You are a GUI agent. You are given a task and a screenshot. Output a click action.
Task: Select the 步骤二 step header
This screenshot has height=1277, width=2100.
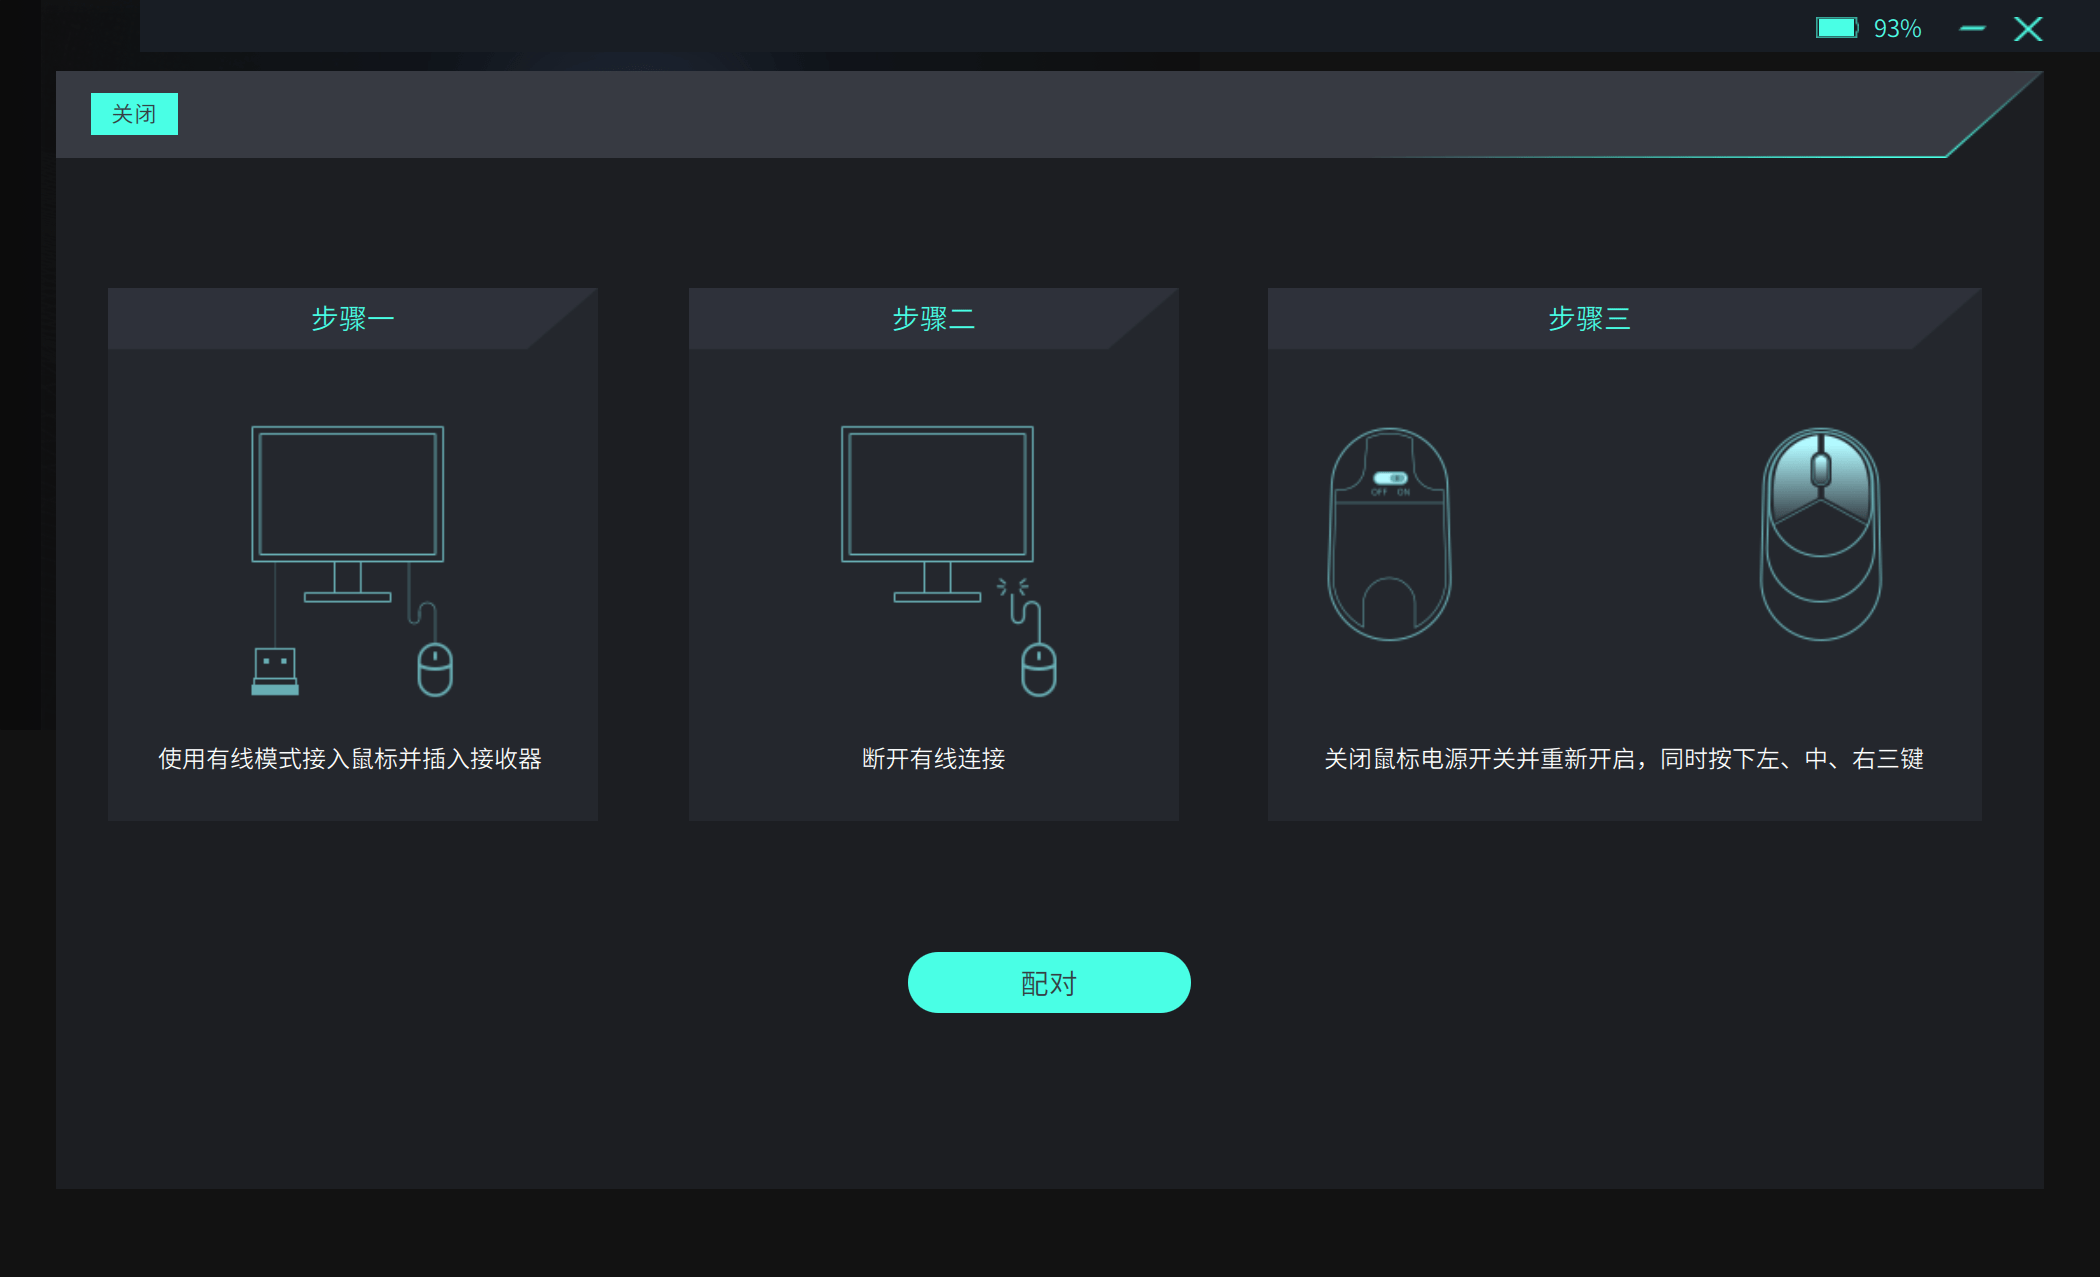point(933,318)
